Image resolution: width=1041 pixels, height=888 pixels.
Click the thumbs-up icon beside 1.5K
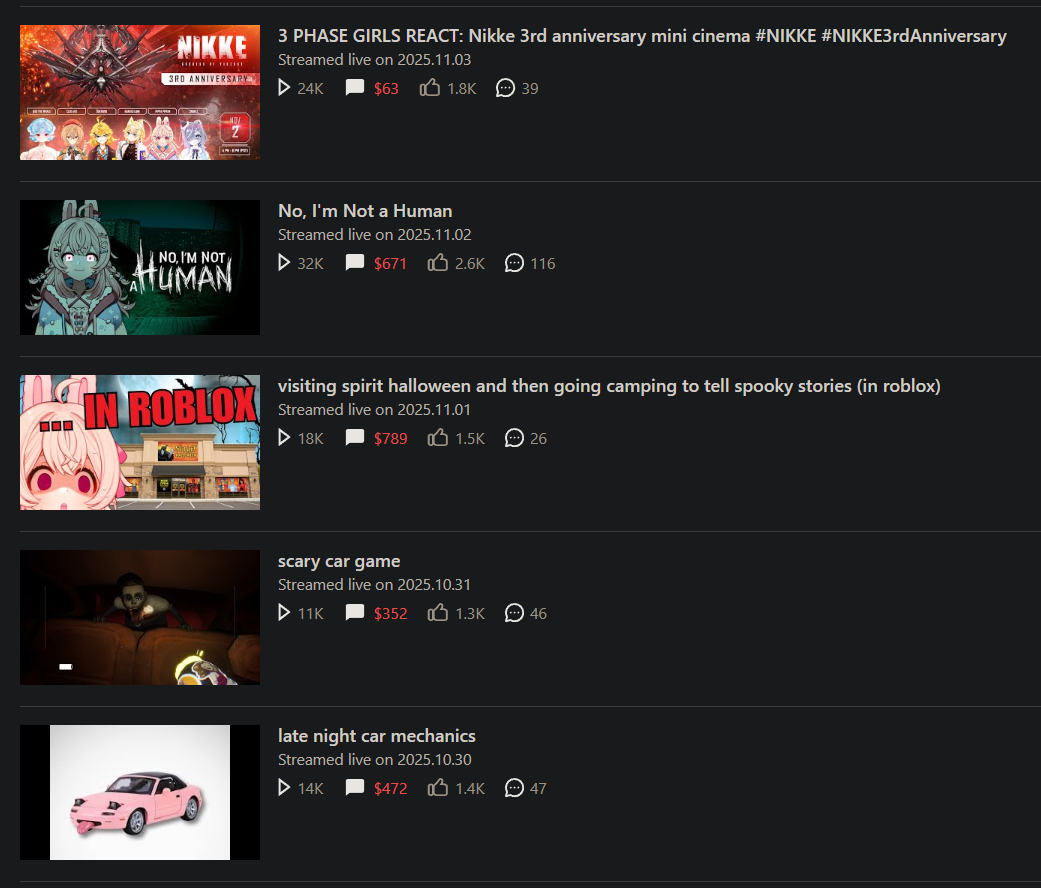click(438, 438)
